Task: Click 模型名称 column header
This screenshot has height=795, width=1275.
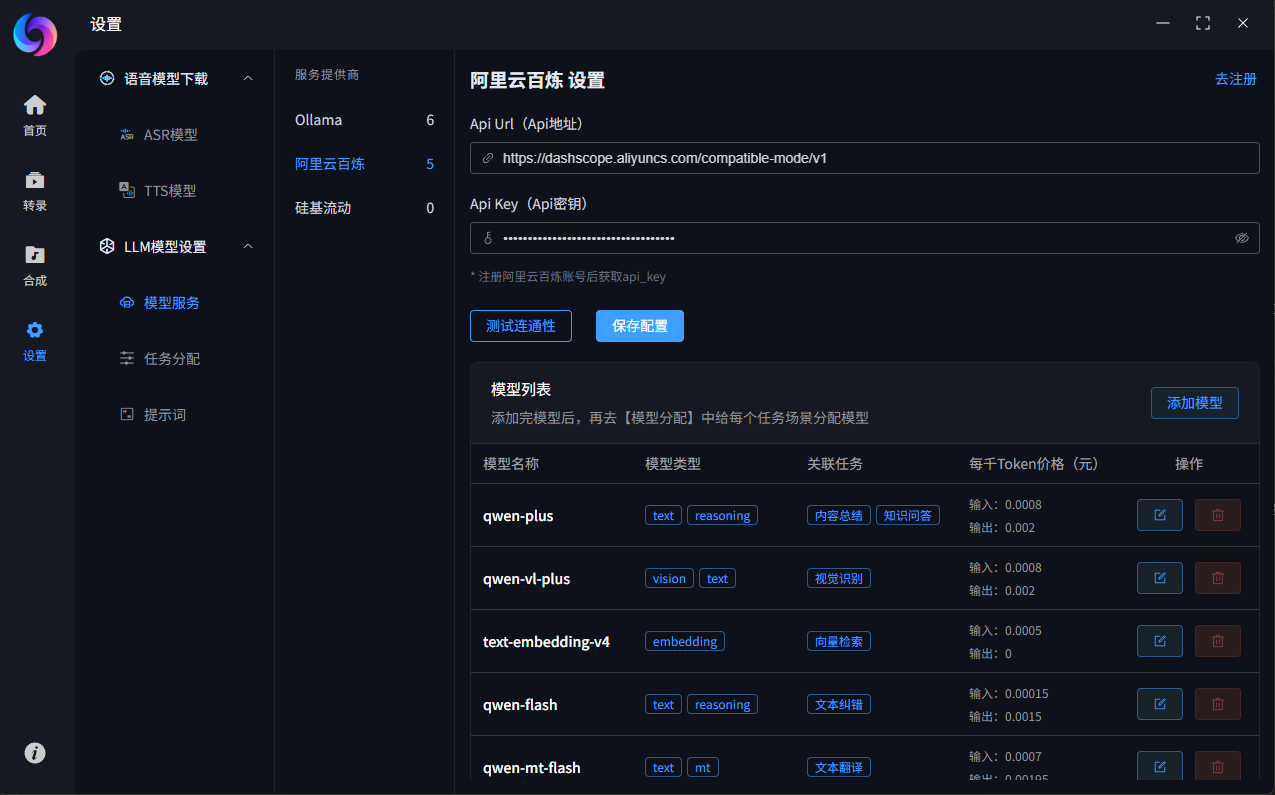Action: coord(511,464)
